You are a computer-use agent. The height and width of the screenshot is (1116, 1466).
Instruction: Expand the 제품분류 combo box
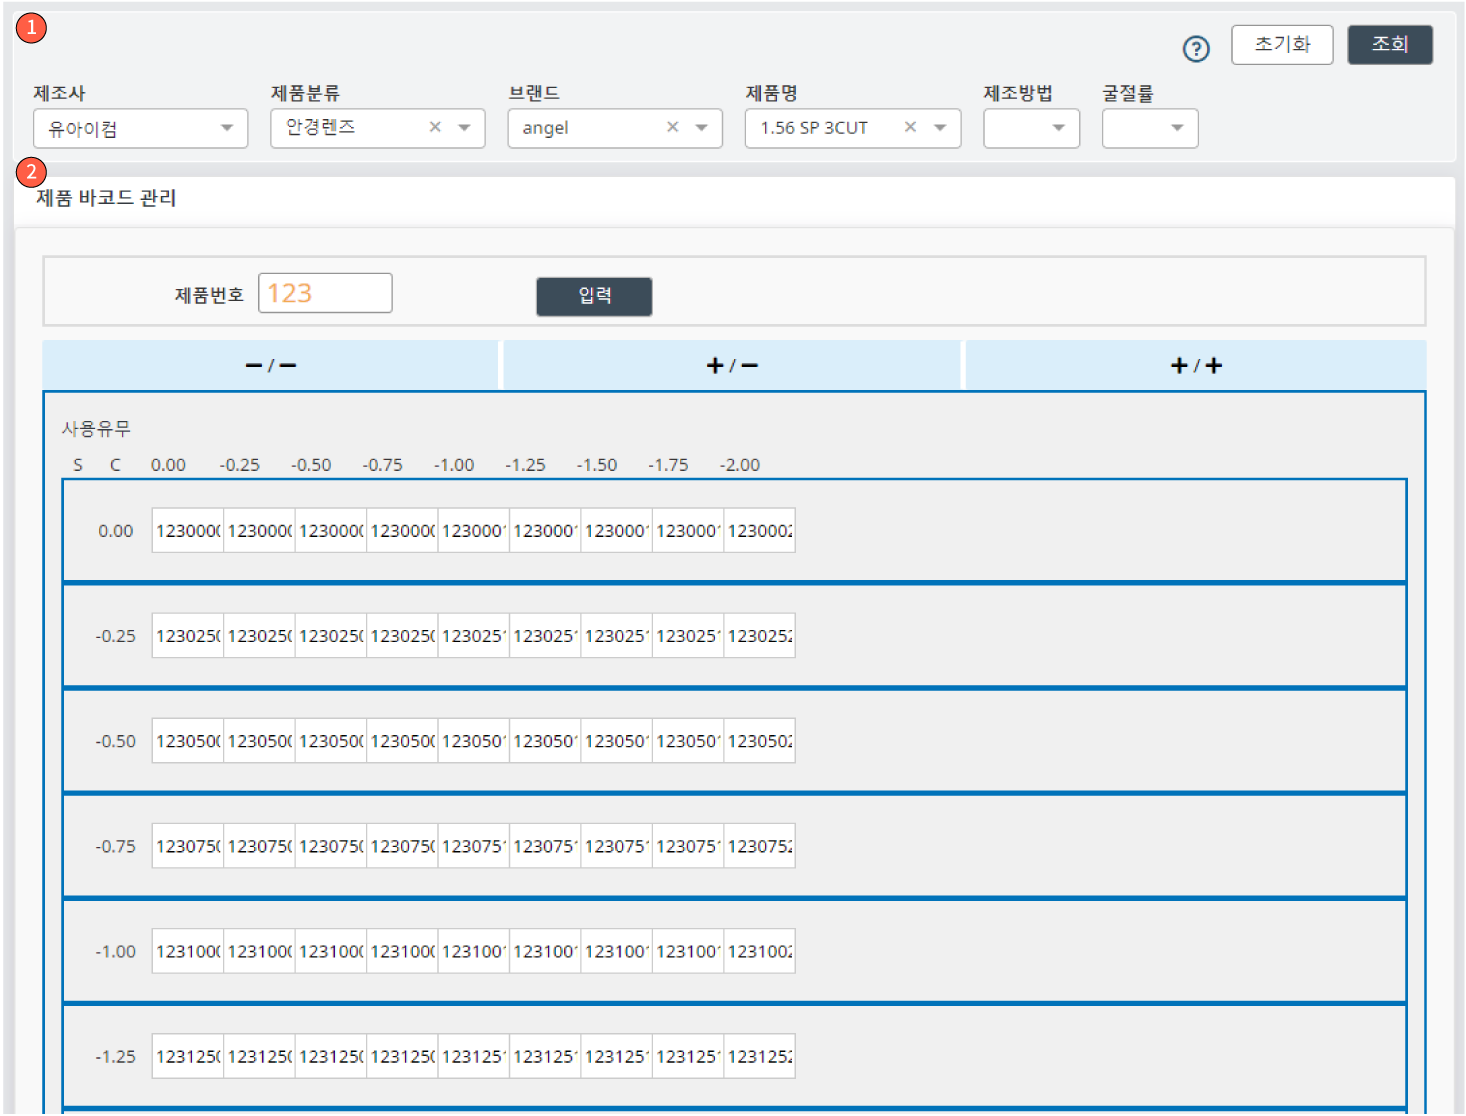[463, 127]
